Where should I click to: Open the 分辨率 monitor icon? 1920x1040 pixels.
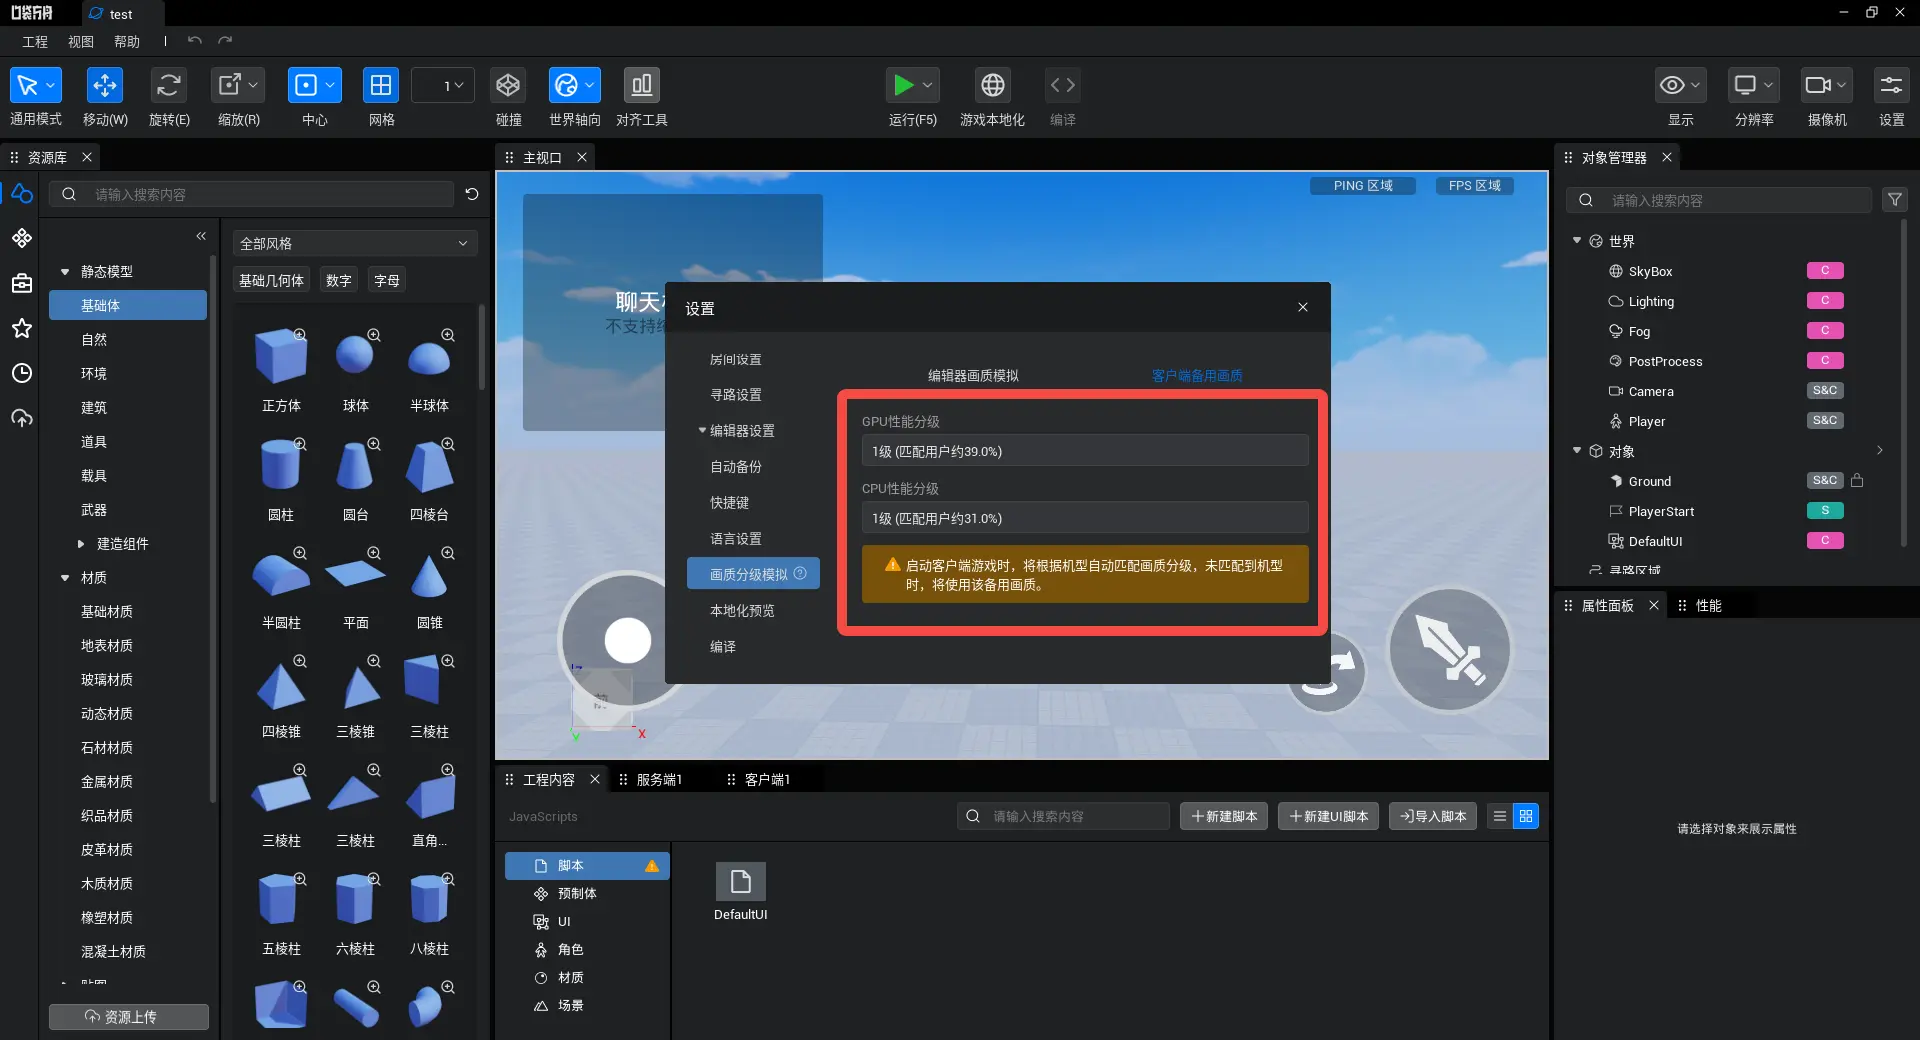coord(1745,85)
